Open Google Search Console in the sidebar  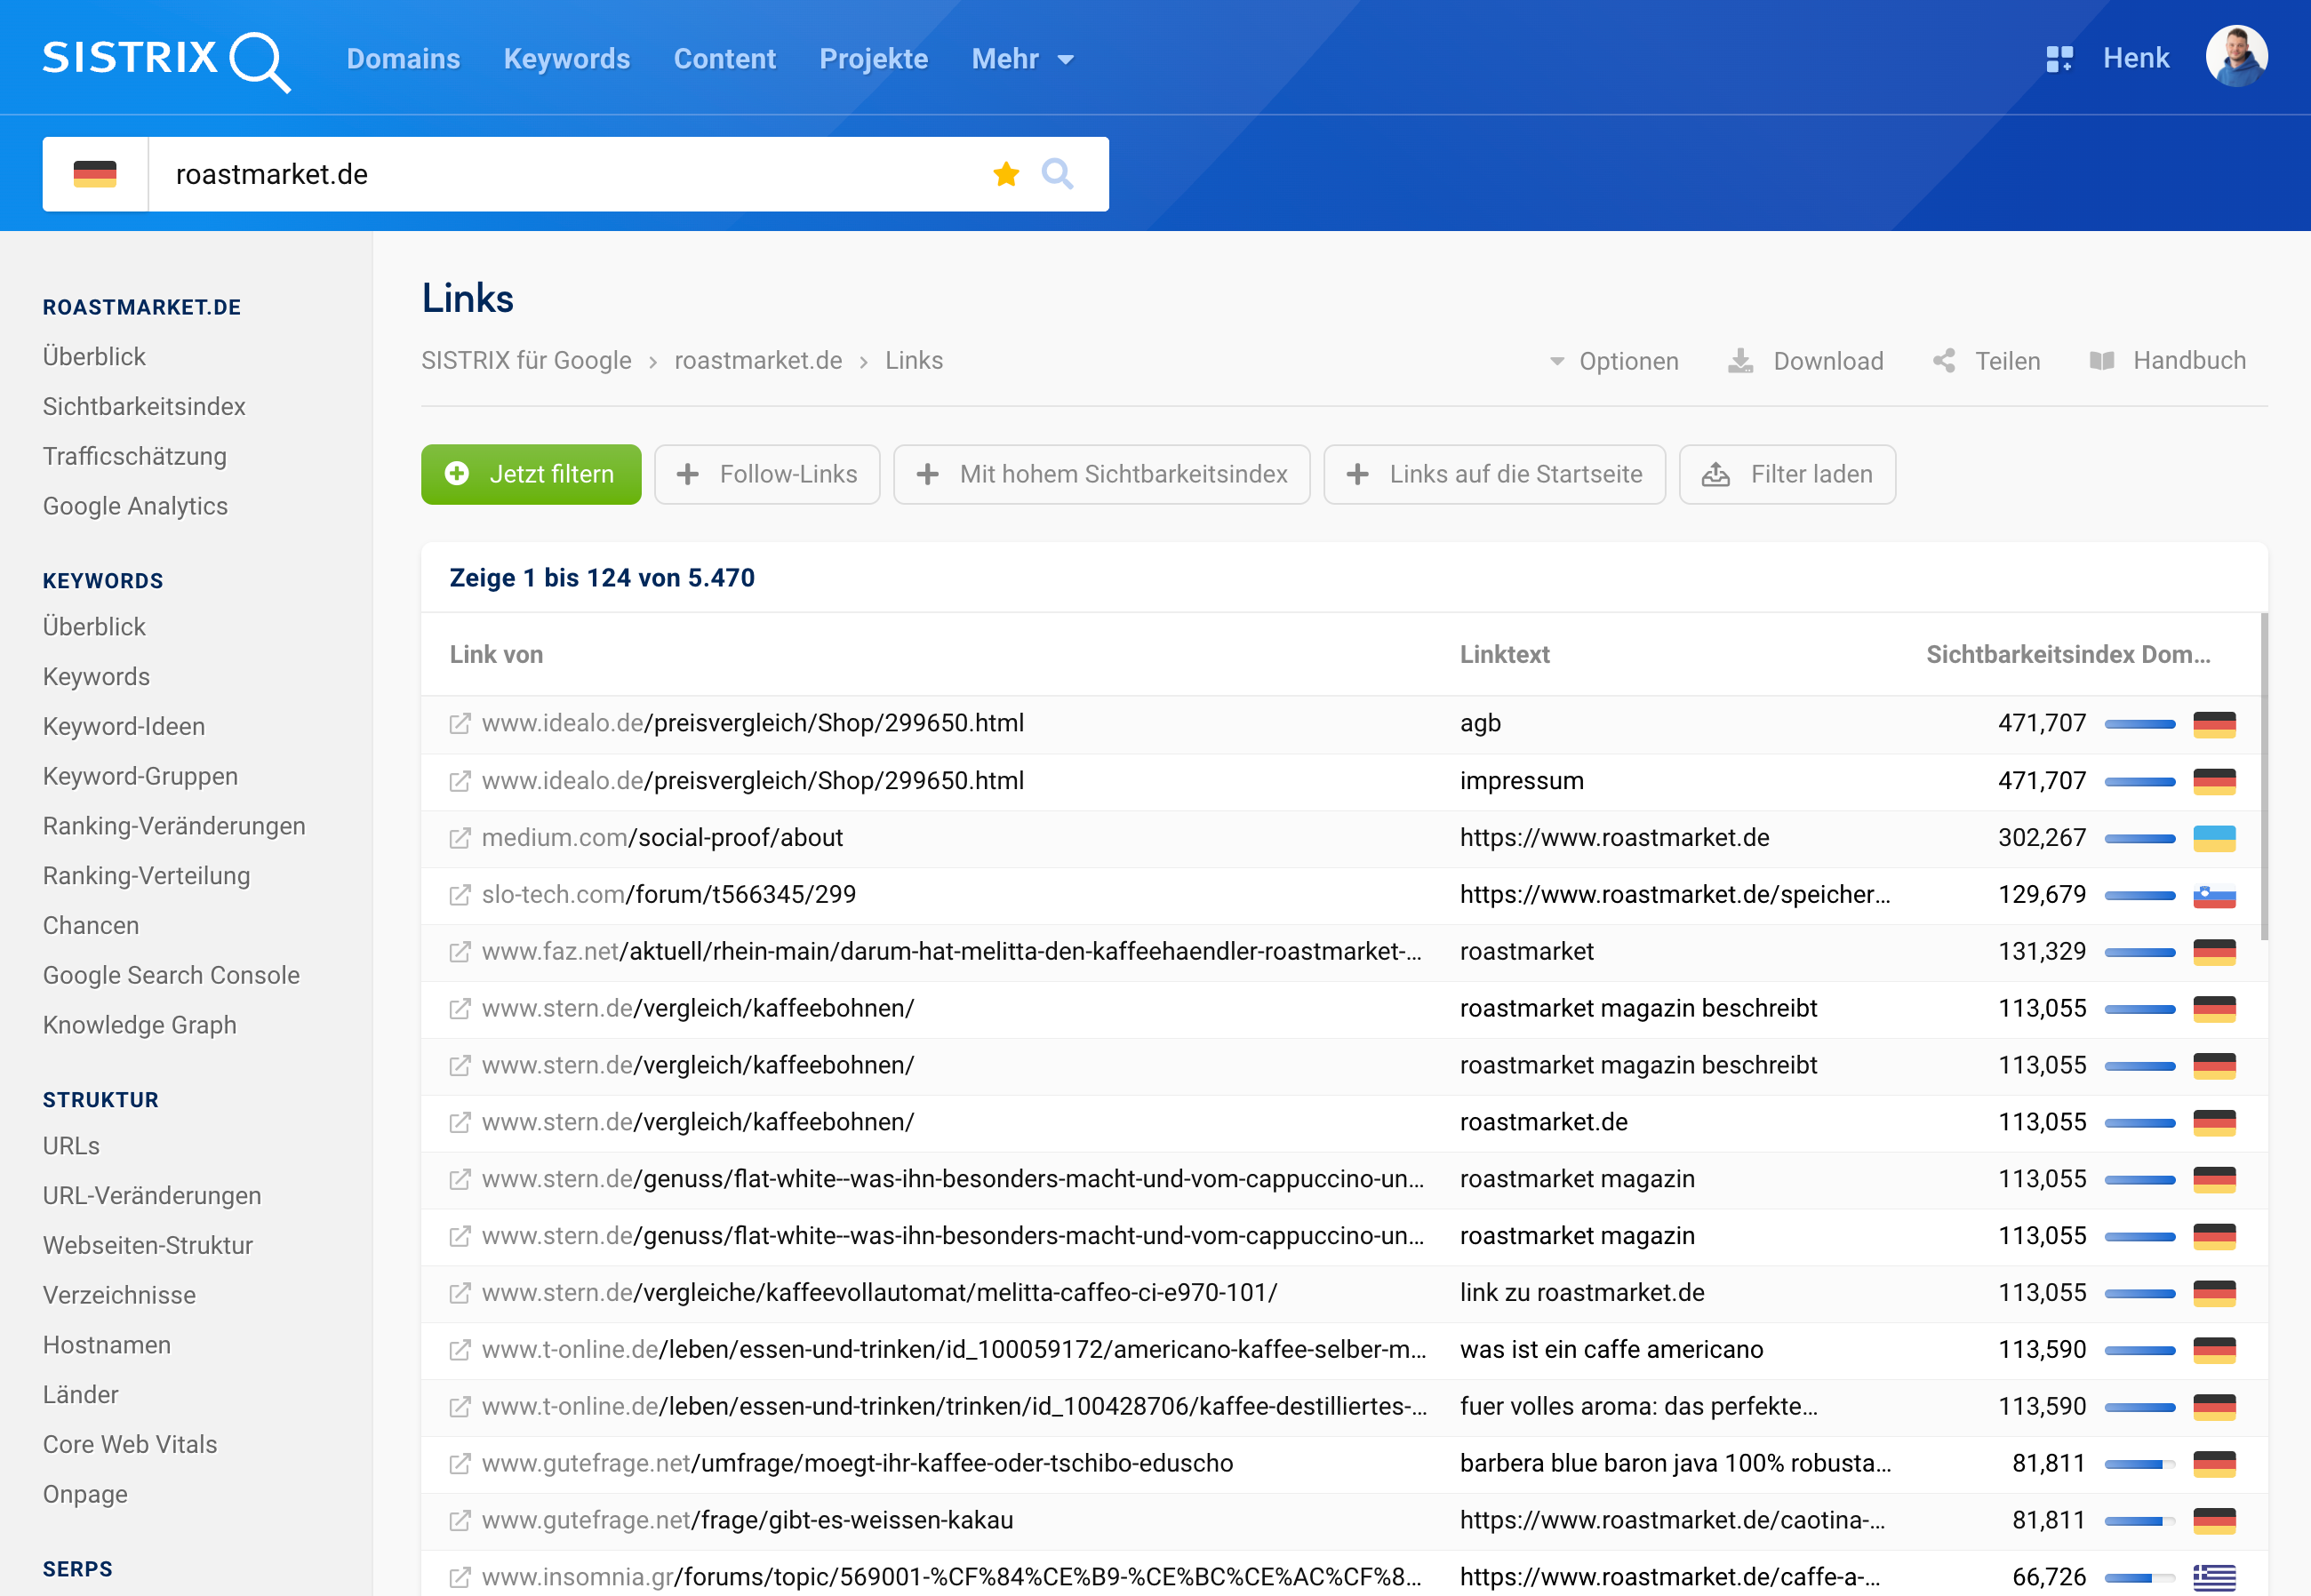click(171, 975)
